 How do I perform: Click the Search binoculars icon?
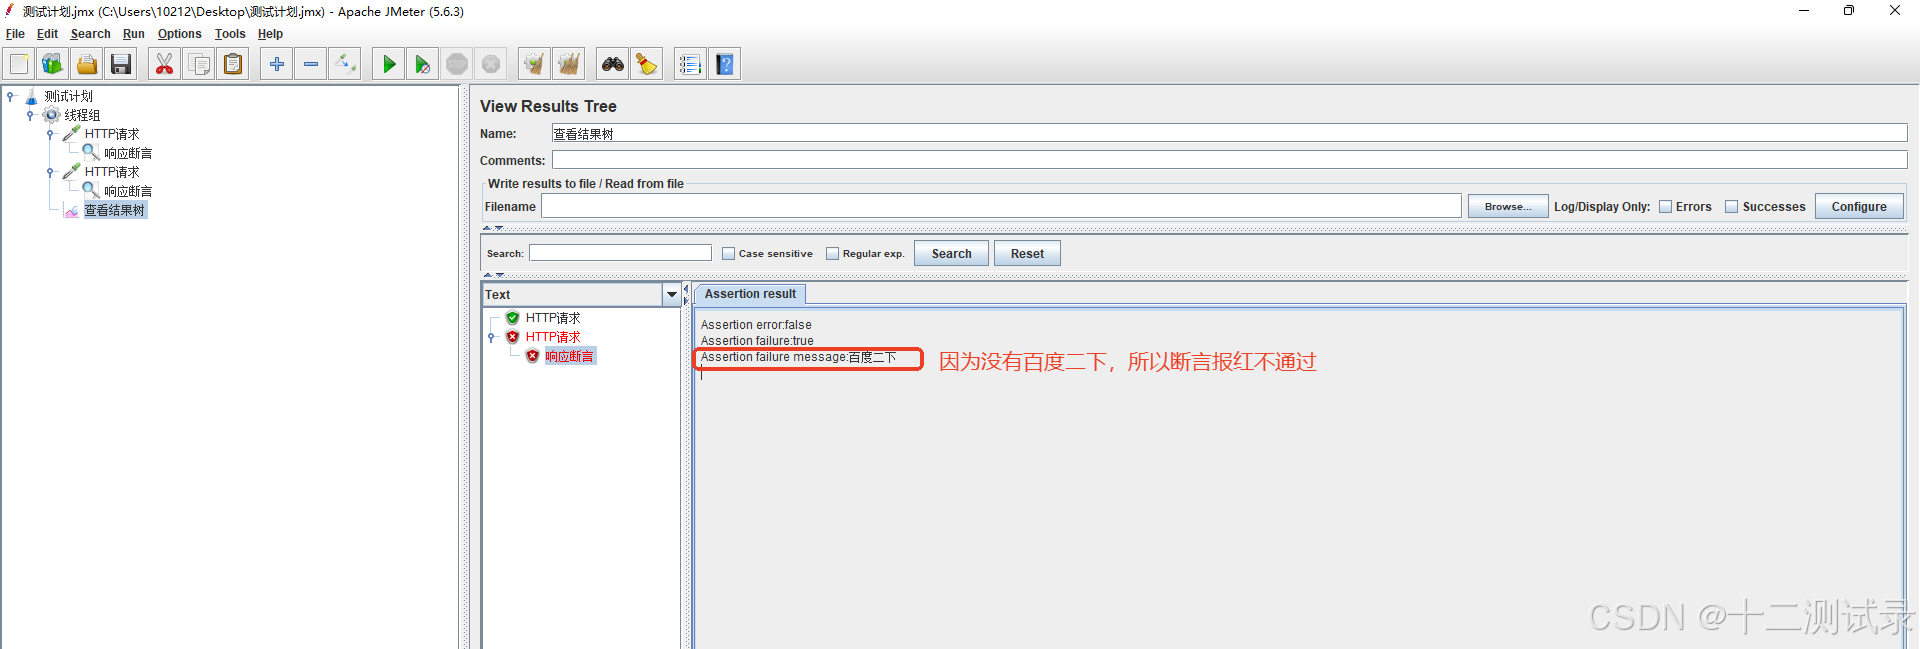click(x=613, y=64)
